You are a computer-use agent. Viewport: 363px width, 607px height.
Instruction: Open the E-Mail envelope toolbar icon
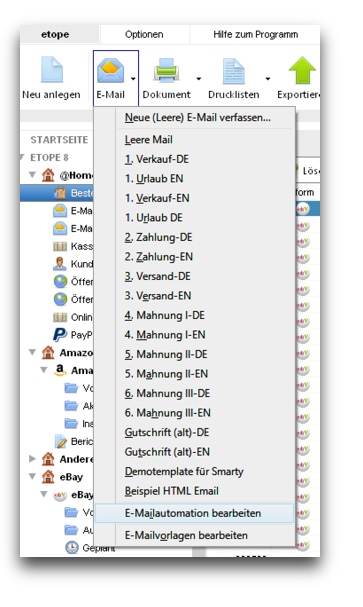tap(111, 70)
